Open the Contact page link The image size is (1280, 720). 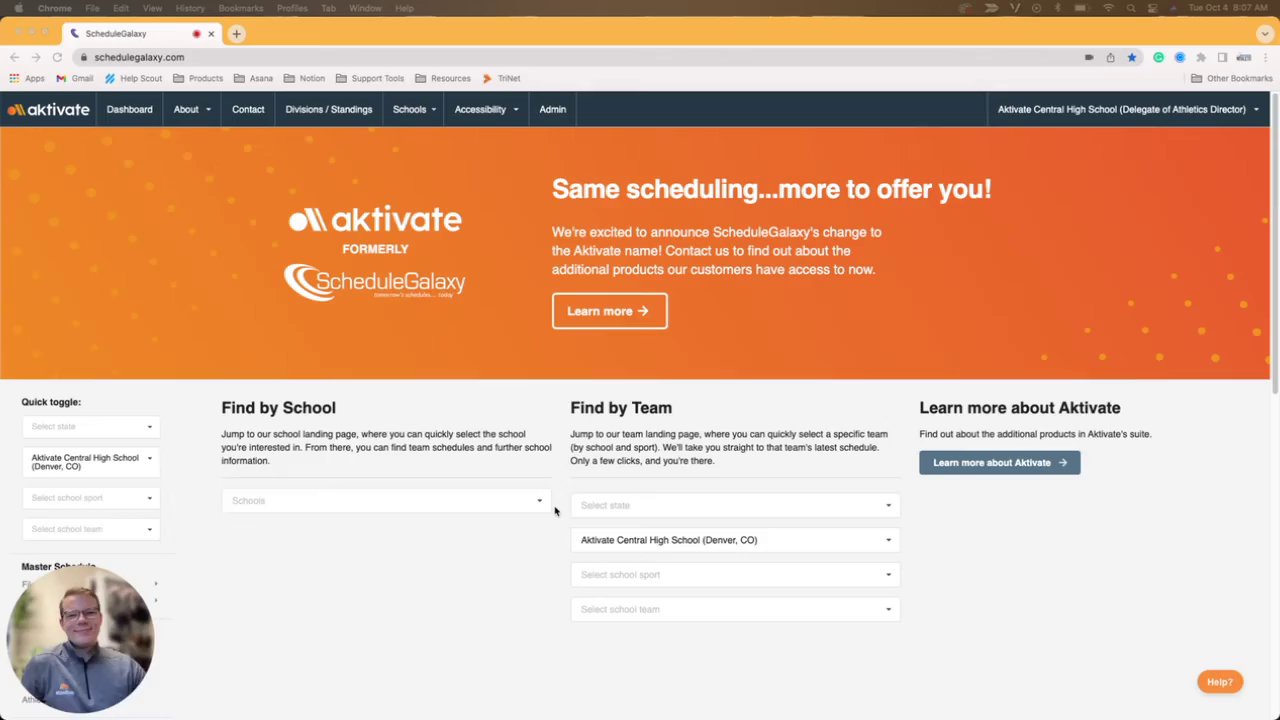point(248,109)
